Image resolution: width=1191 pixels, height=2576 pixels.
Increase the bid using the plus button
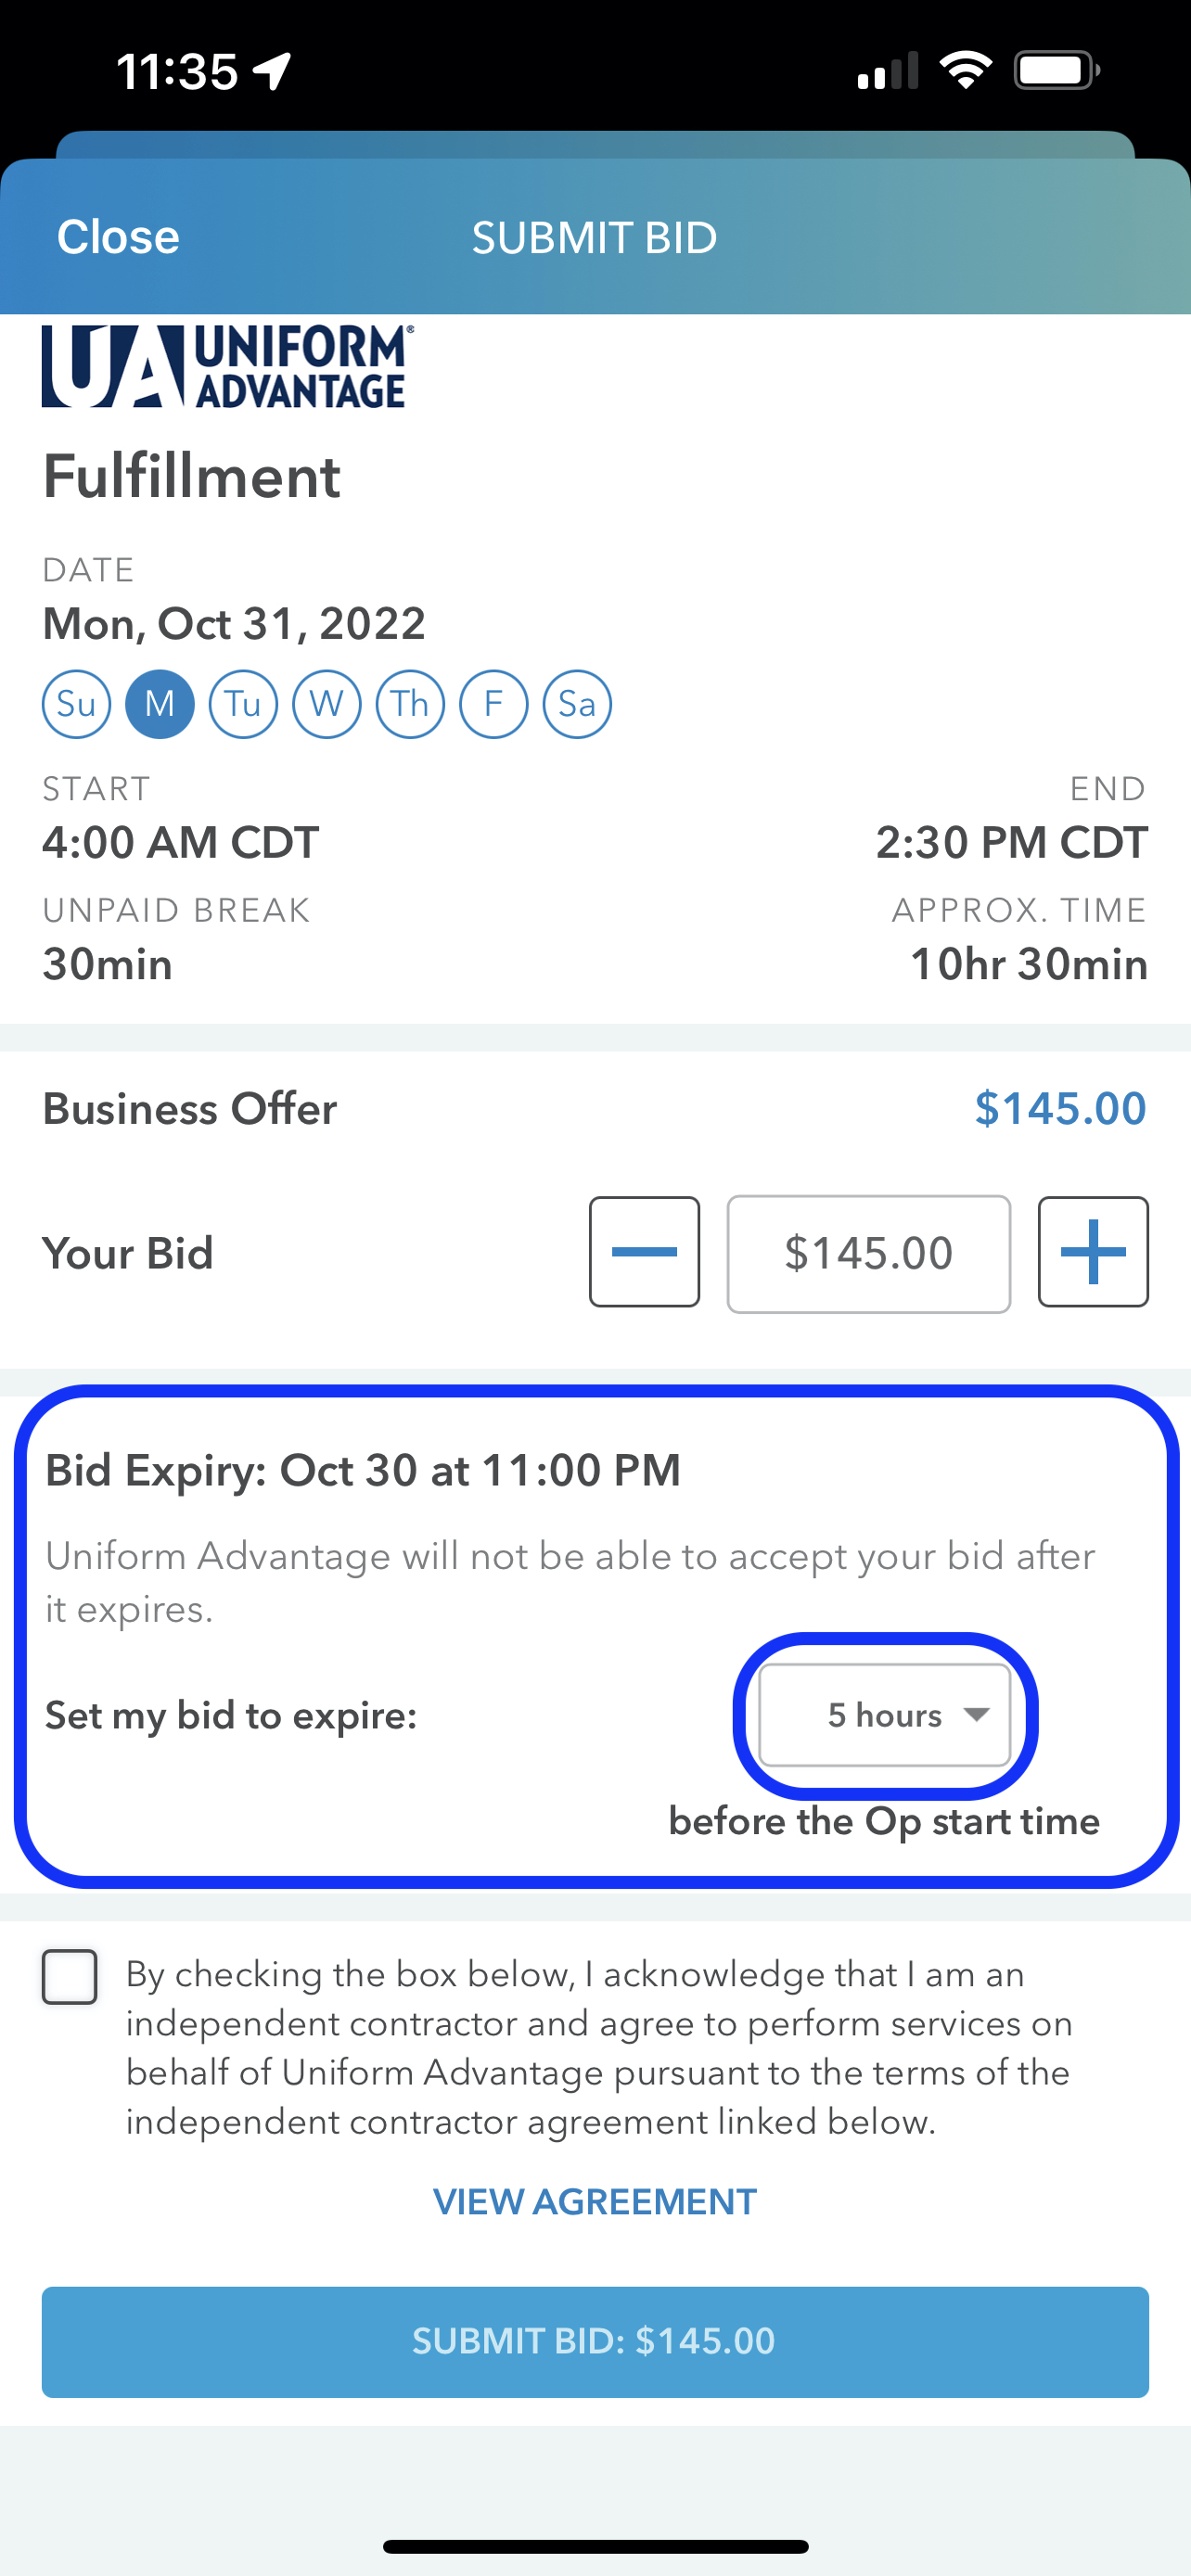tap(1093, 1252)
